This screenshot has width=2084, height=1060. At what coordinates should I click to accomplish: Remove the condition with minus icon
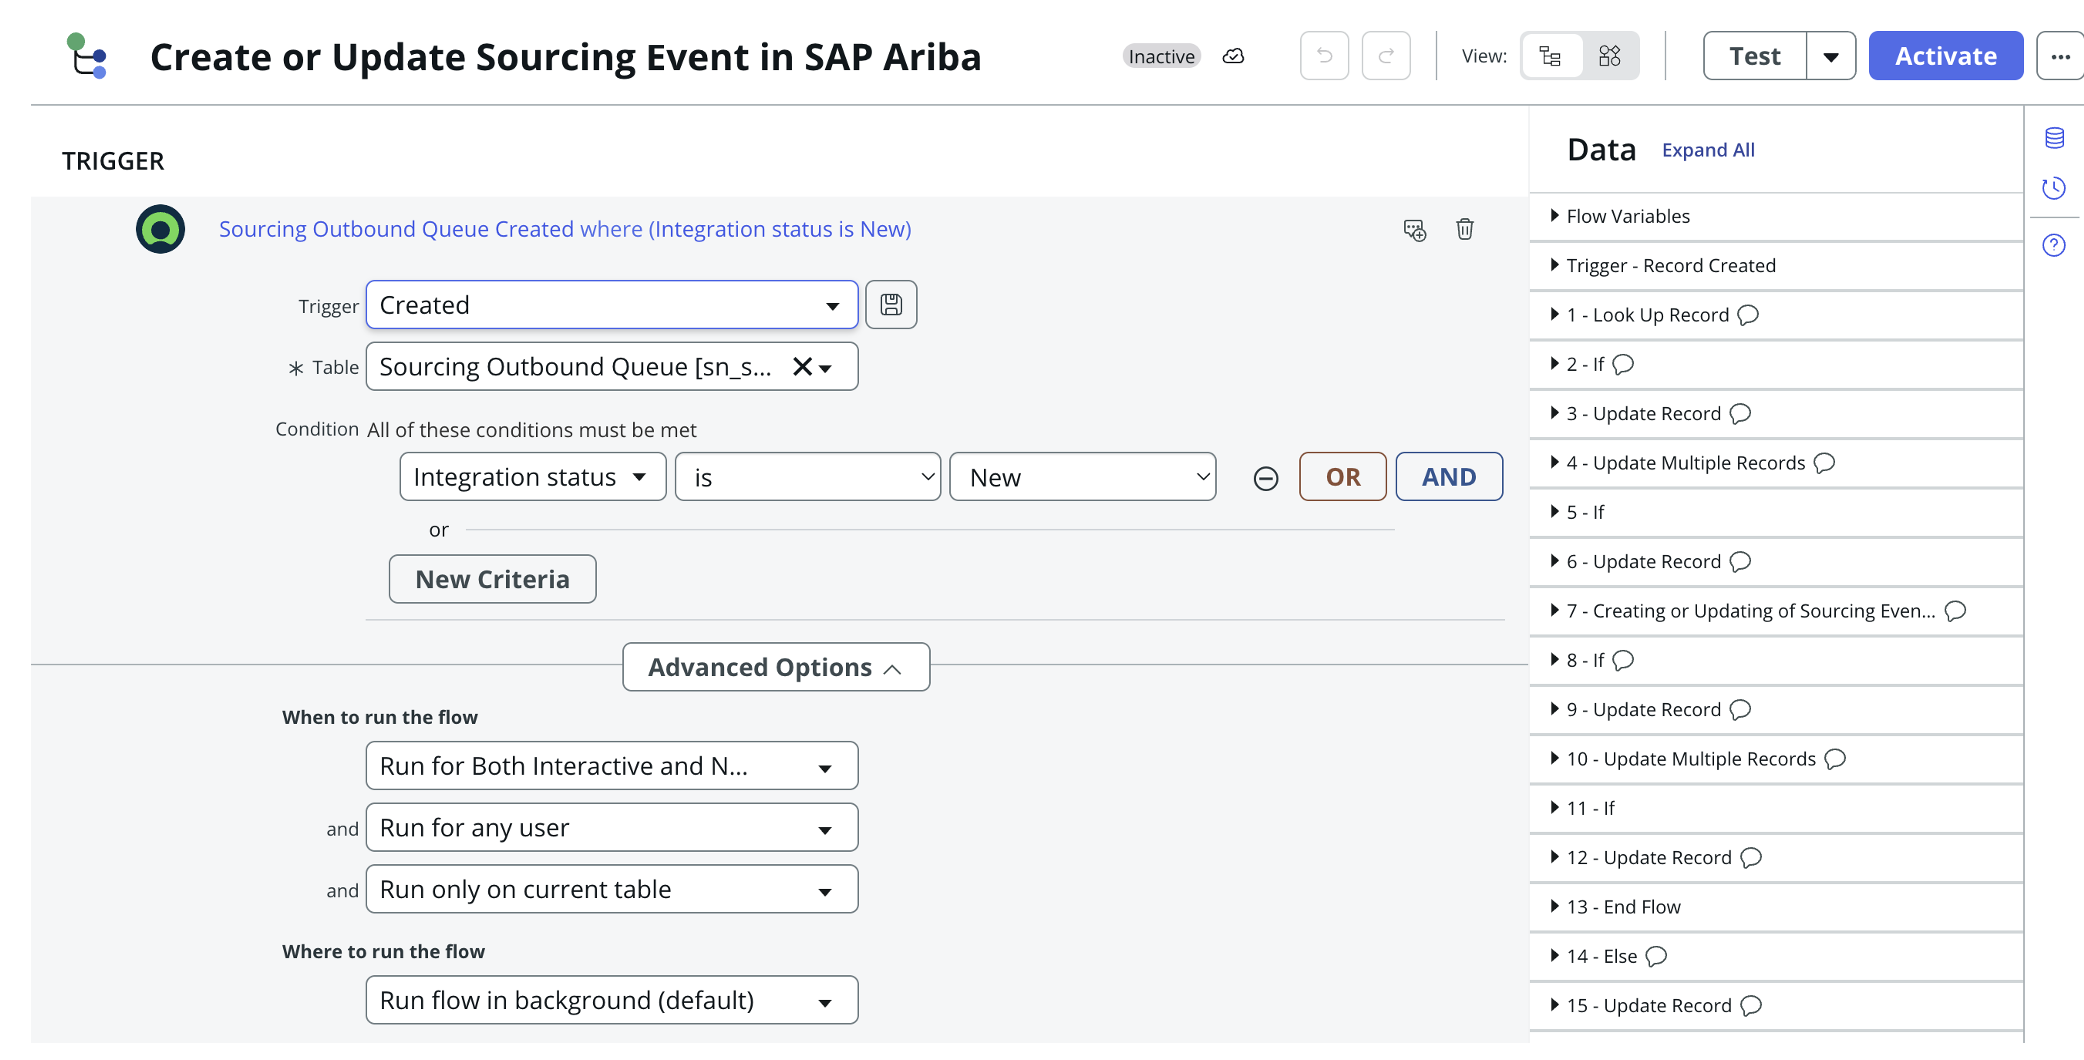[x=1266, y=479]
